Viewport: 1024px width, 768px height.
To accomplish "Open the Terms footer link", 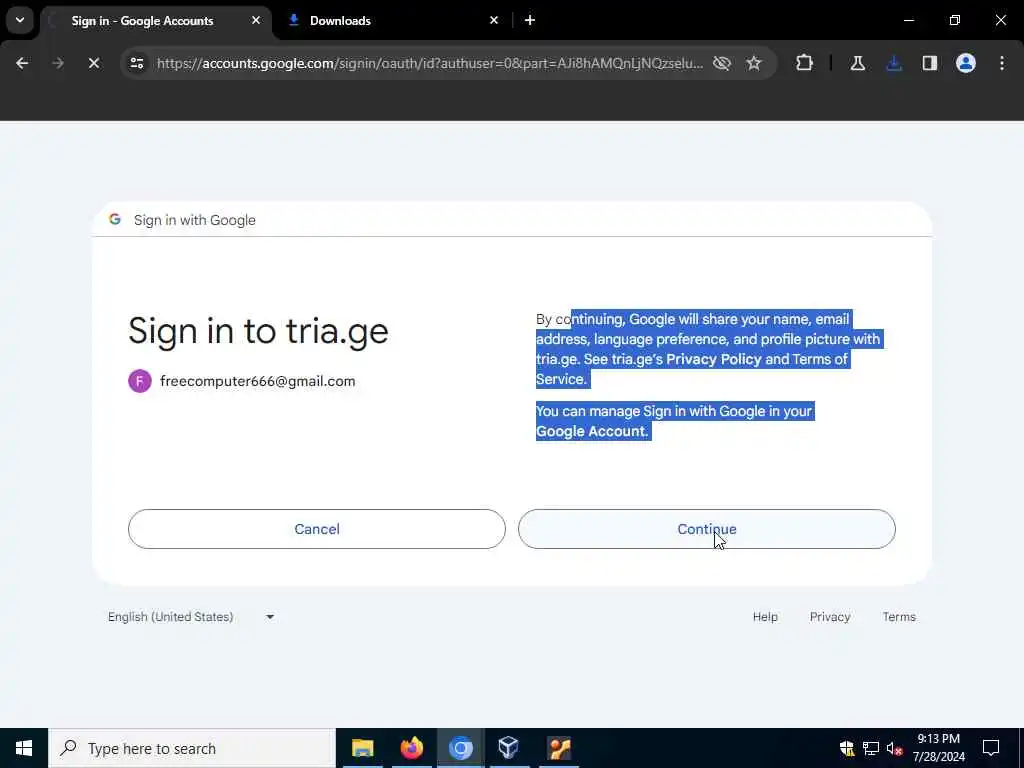I will [x=899, y=616].
